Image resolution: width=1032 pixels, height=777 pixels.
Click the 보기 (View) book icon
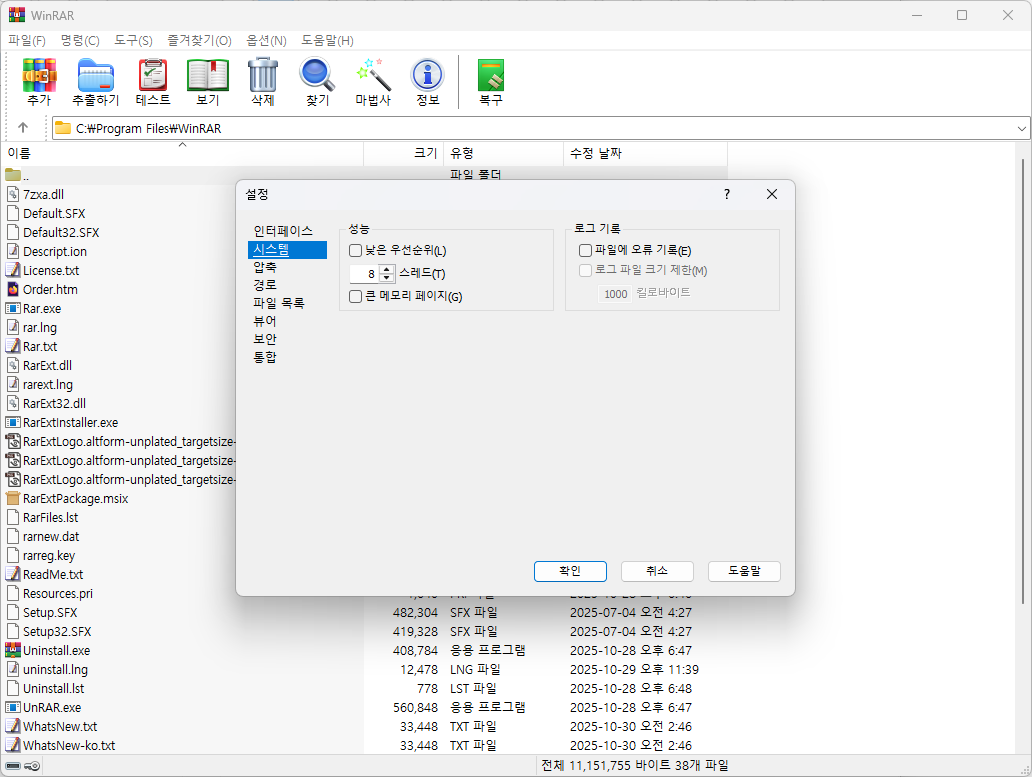tap(208, 75)
